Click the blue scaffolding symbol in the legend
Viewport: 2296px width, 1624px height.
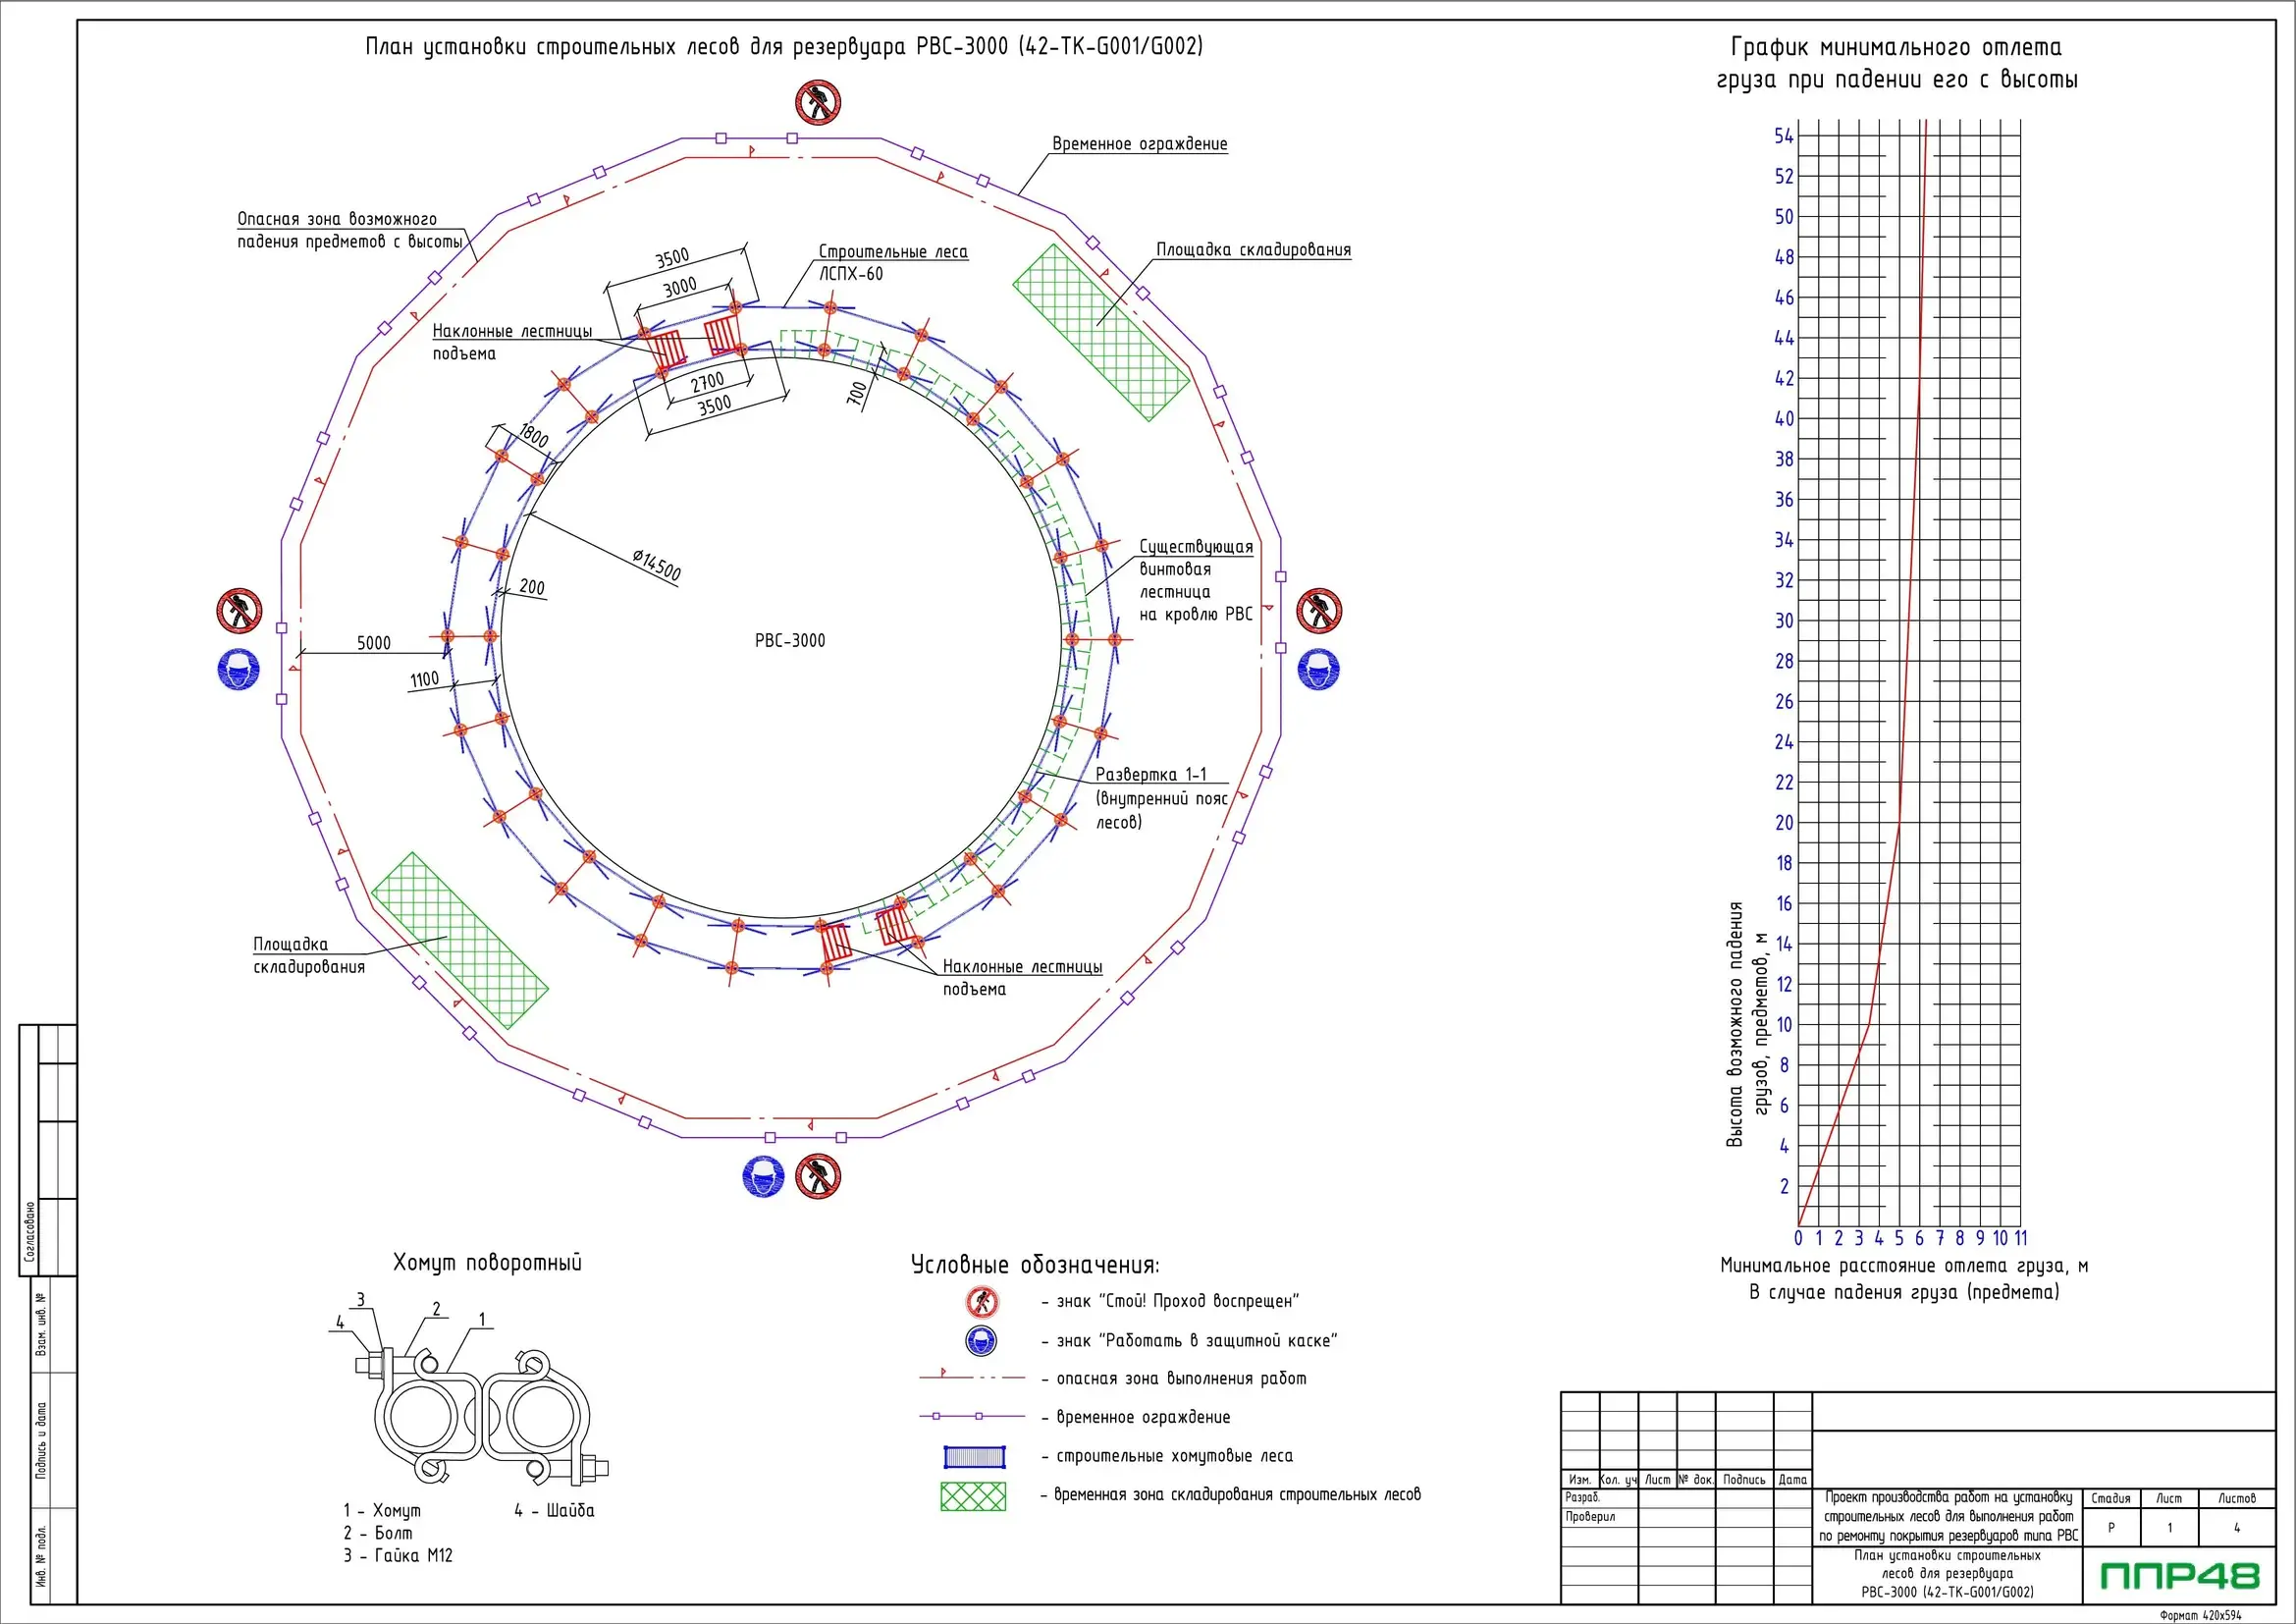(974, 1456)
